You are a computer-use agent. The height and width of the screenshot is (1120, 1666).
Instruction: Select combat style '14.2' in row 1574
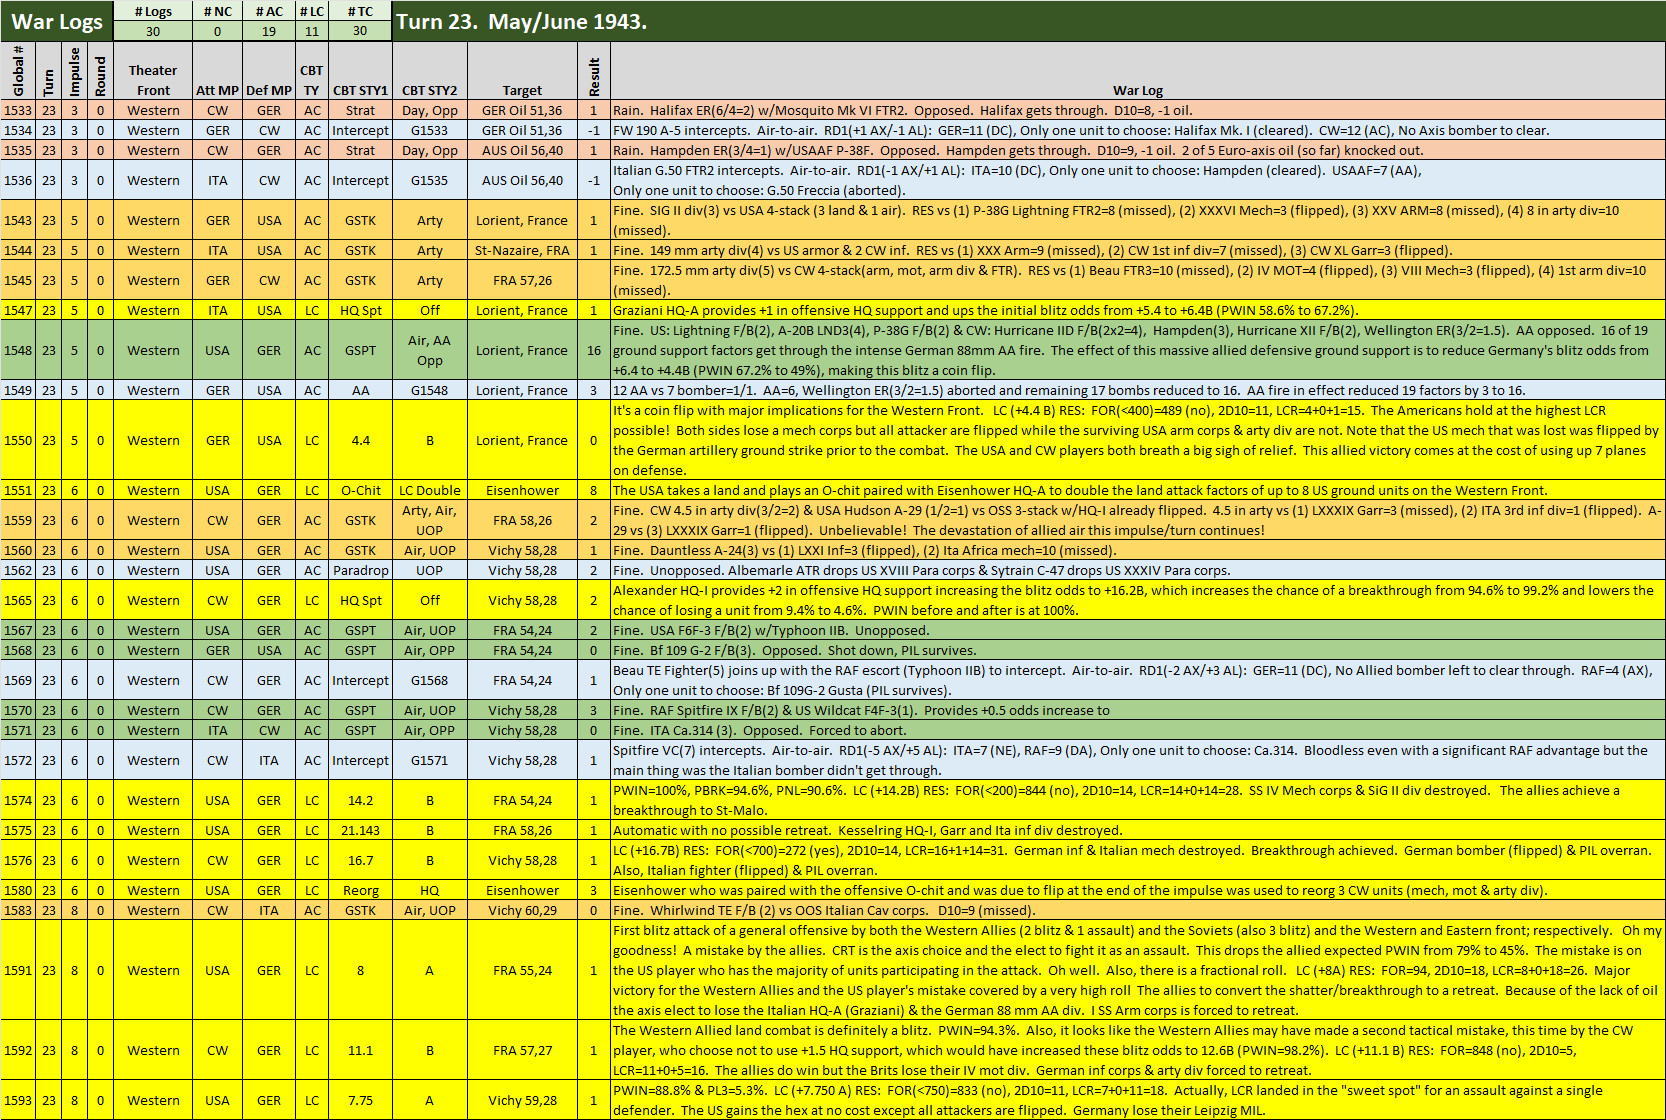click(360, 800)
